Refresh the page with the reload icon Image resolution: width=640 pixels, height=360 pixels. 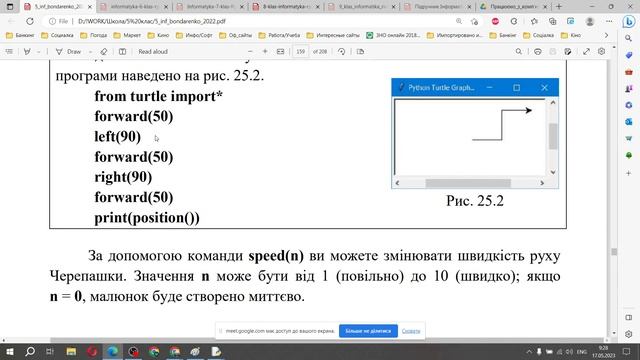coord(30,21)
